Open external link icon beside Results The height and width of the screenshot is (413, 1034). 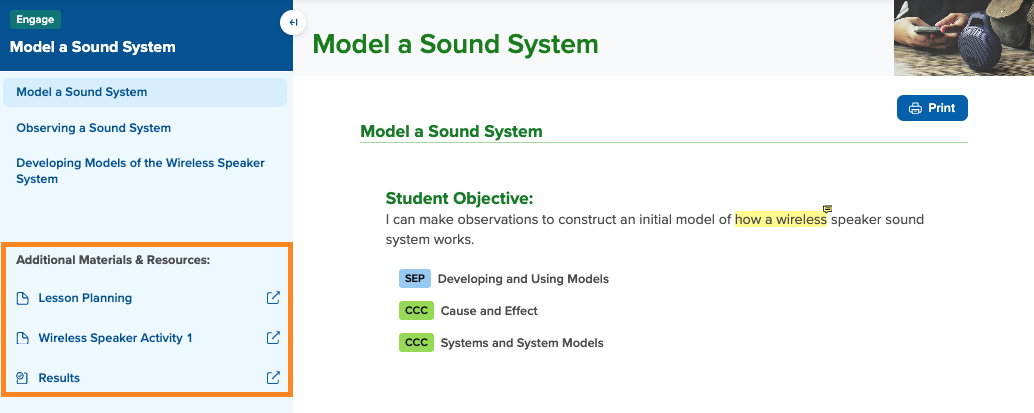273,378
